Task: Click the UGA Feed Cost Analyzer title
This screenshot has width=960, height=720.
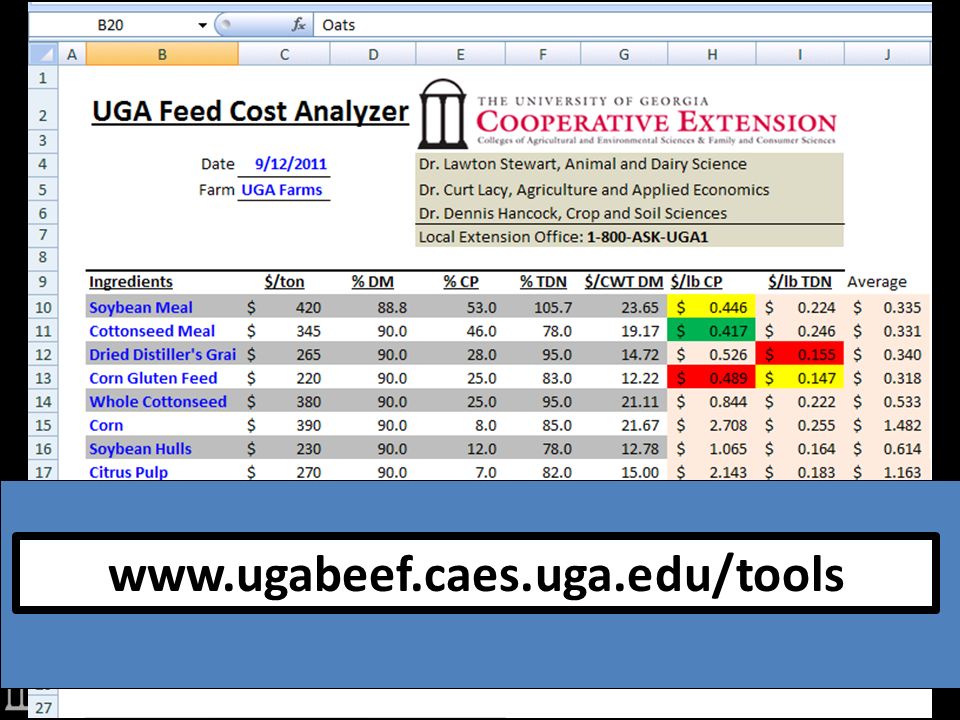Action: point(250,111)
